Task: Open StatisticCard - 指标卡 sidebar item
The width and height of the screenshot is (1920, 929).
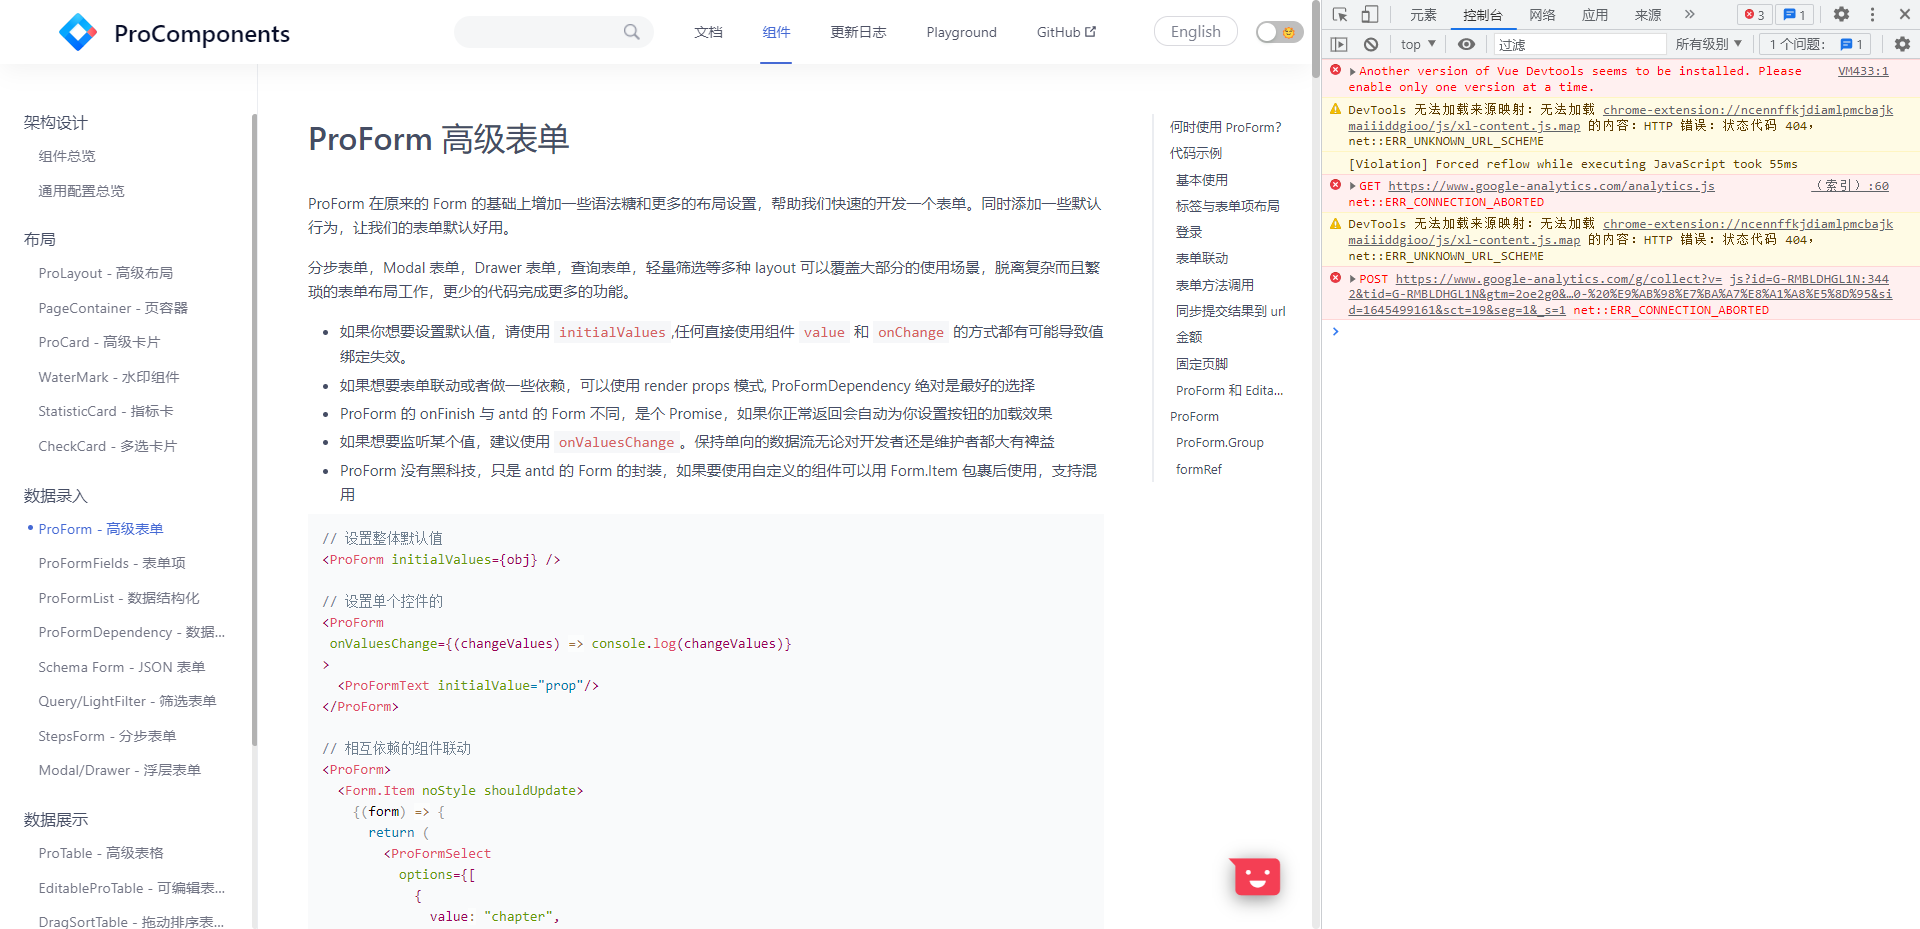Action: (x=106, y=411)
